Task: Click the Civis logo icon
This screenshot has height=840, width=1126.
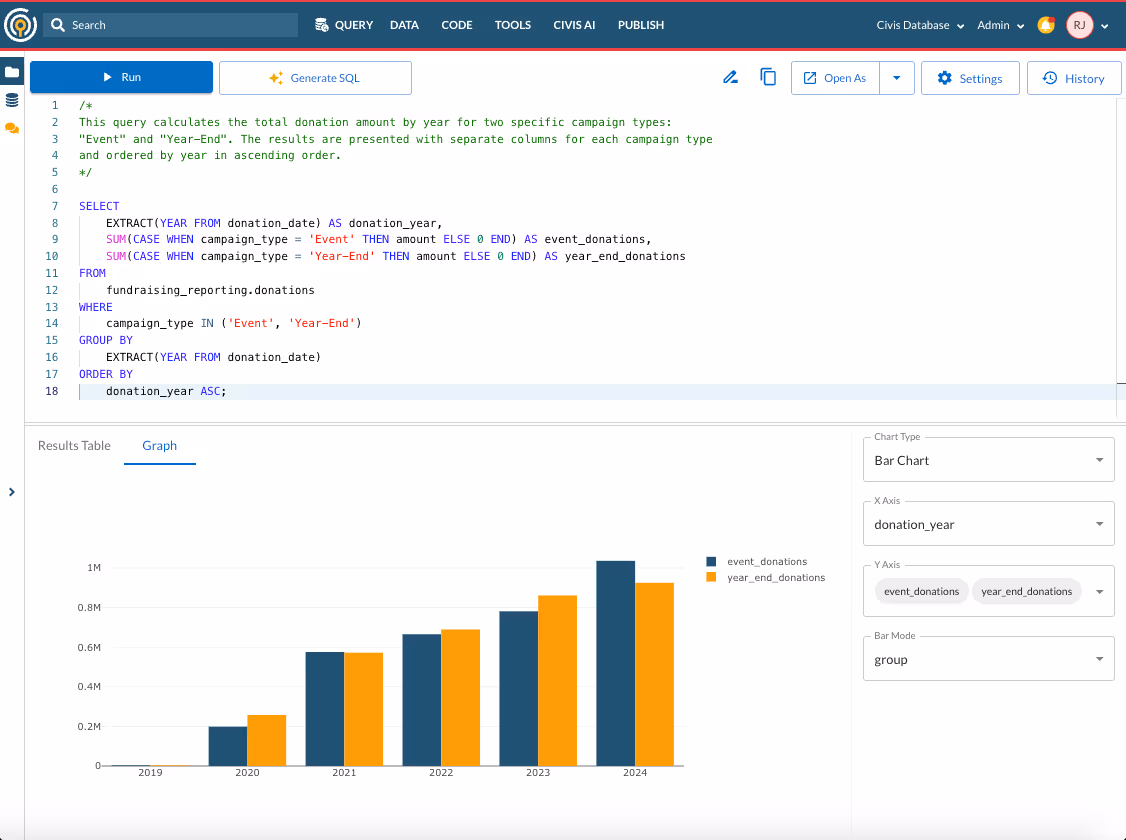Action: pyautogui.click(x=20, y=25)
